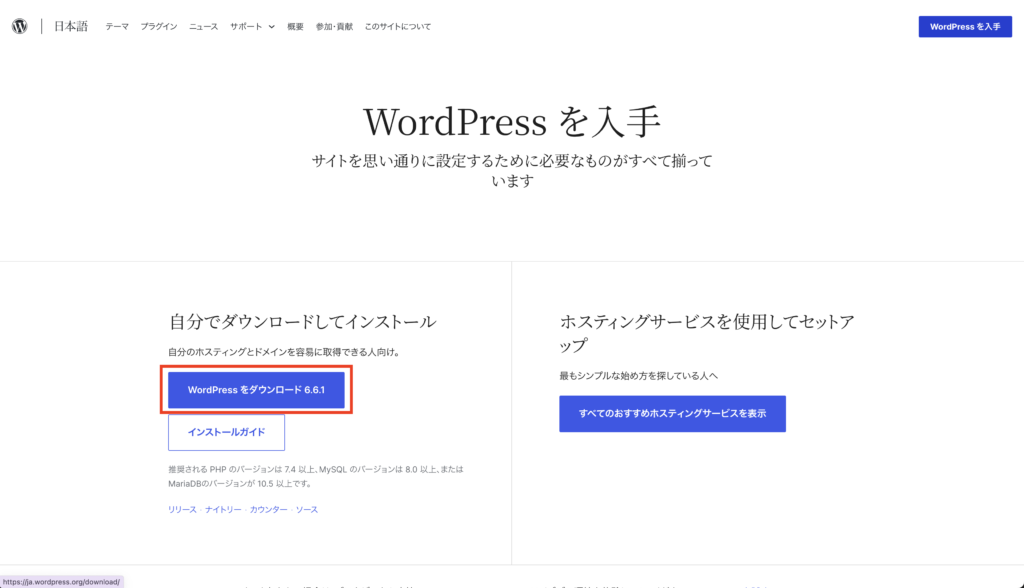Click the main title WordPress を入手

coord(511,122)
